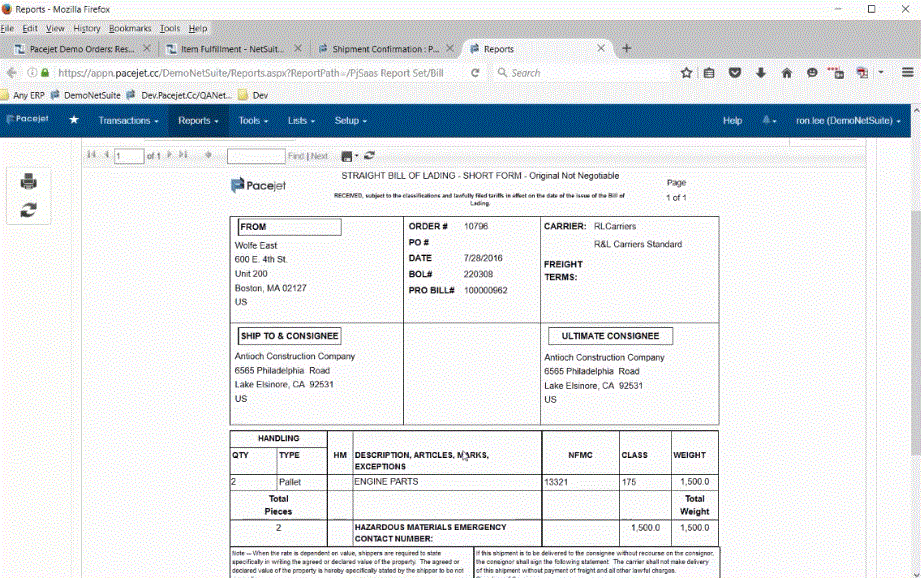Screen dimensions: 921x578
Task: Refresh report from the report toolbar
Action: (x=369, y=155)
